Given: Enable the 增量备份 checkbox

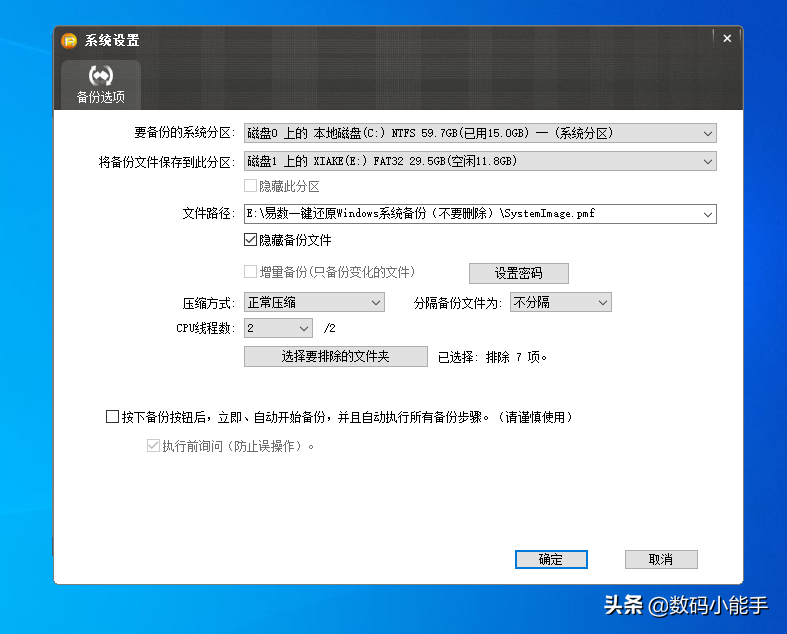Looking at the screenshot, I should click(x=251, y=272).
